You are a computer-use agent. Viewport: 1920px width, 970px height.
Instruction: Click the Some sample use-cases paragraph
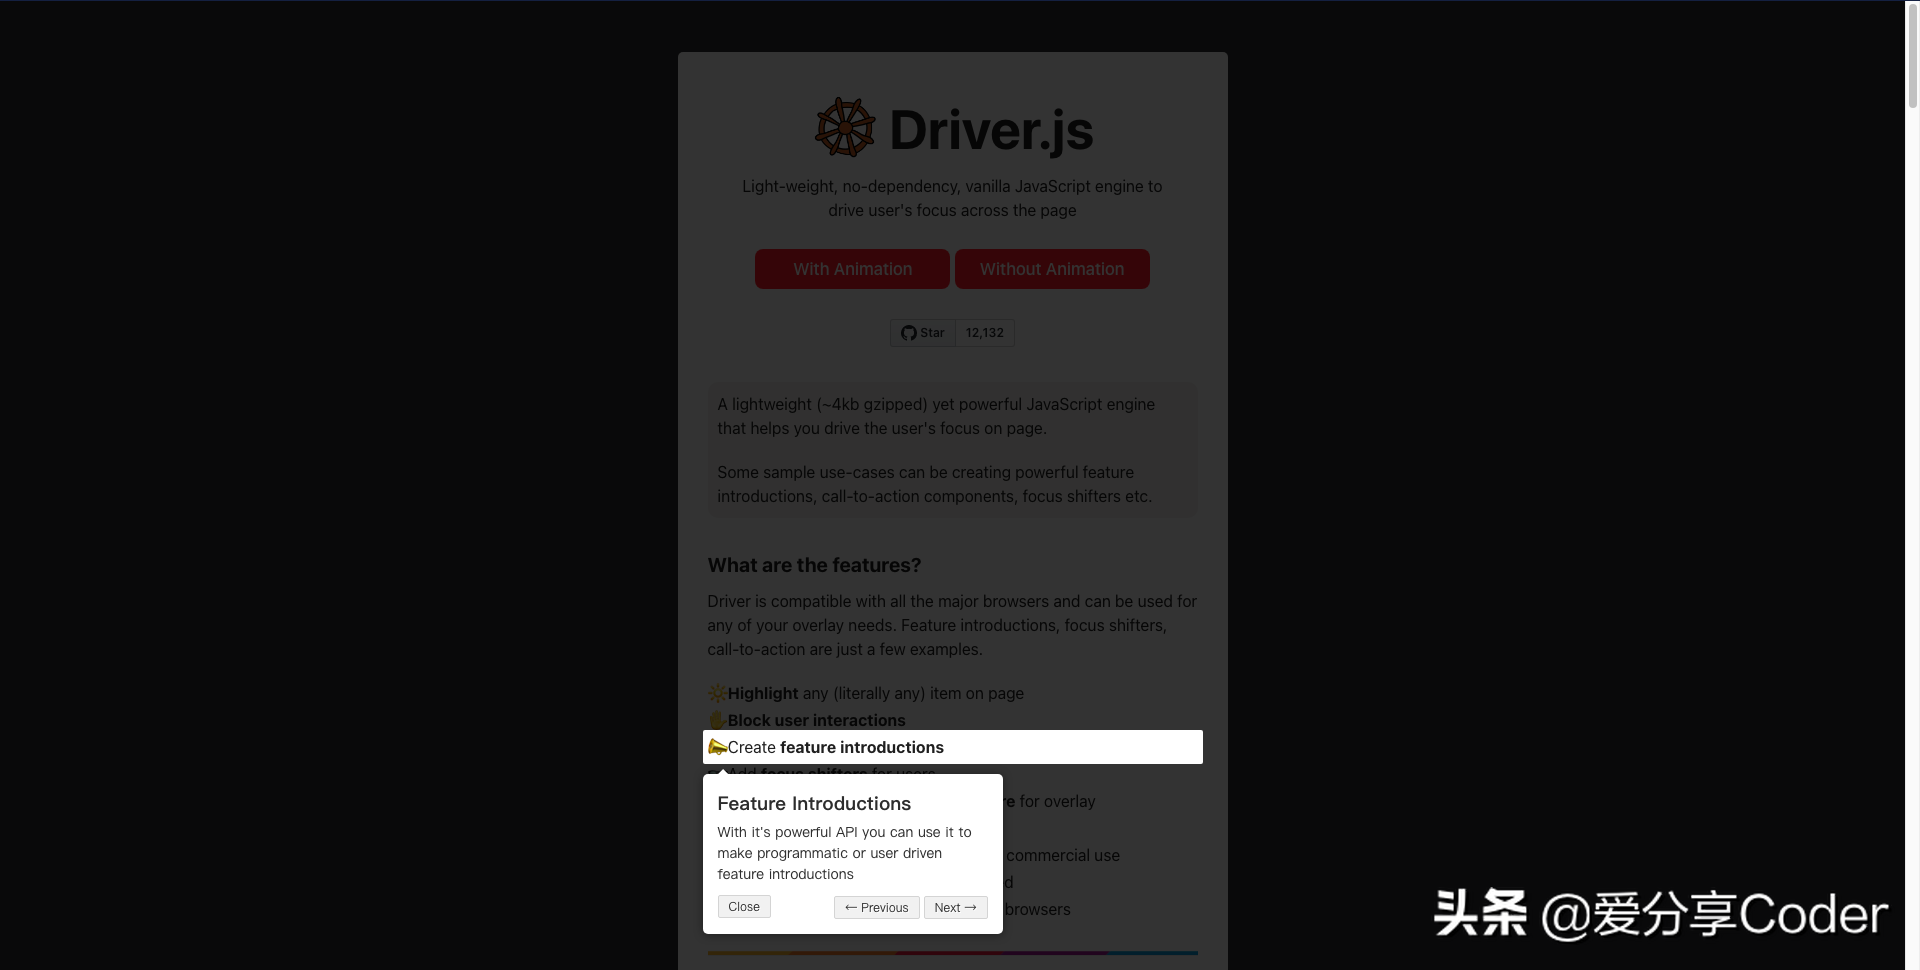click(934, 484)
